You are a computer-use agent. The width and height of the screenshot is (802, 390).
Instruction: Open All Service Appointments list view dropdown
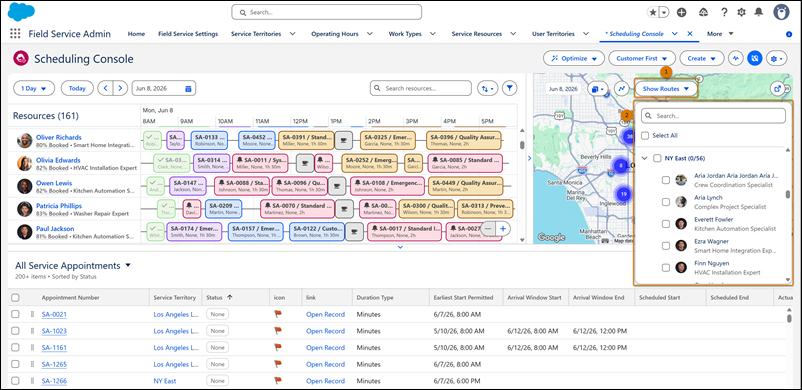pyautogui.click(x=128, y=266)
